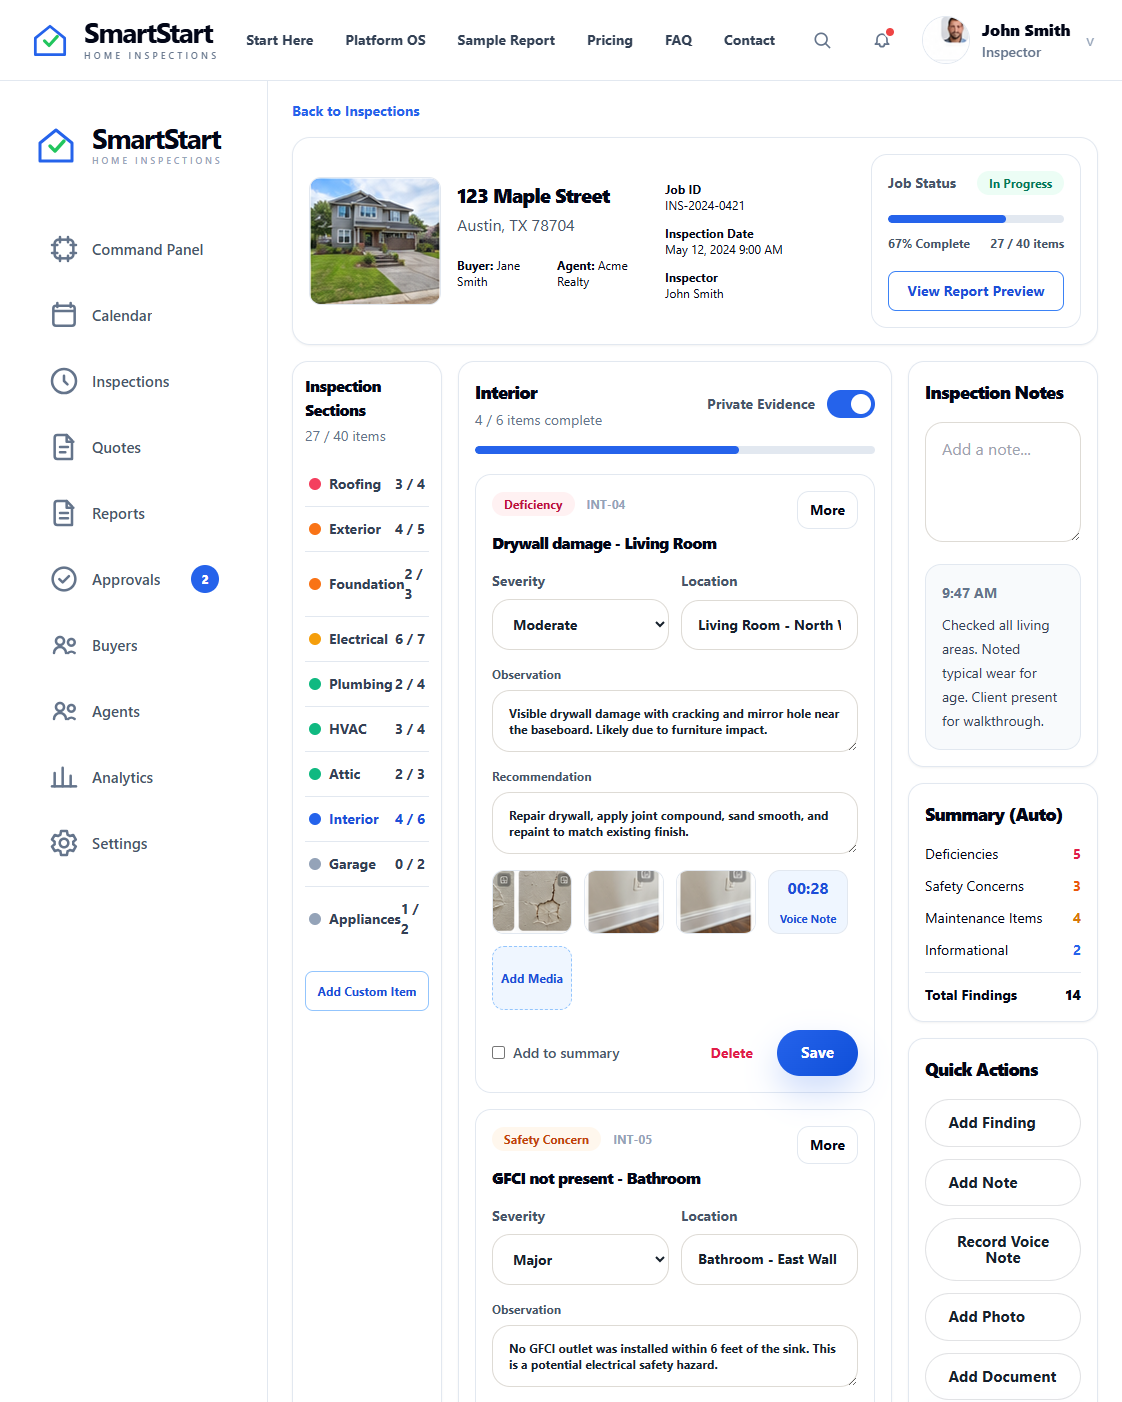
Task: Click the Add Custom Item button
Action: (x=367, y=991)
